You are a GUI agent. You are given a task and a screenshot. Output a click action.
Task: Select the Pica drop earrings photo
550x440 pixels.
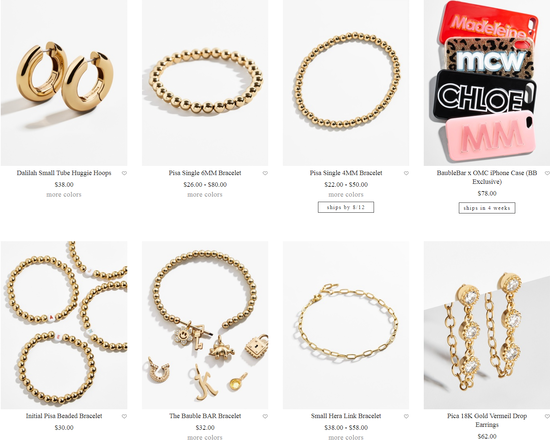(x=487, y=325)
